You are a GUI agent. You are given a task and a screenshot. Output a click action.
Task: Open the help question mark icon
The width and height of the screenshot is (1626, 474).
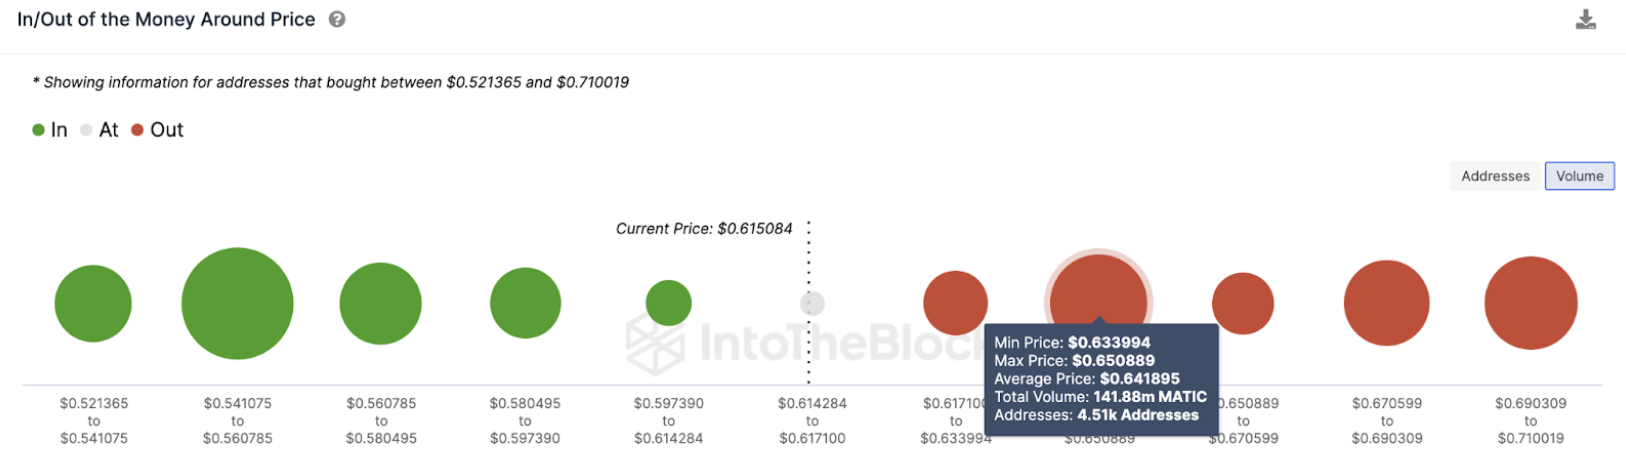337,19
